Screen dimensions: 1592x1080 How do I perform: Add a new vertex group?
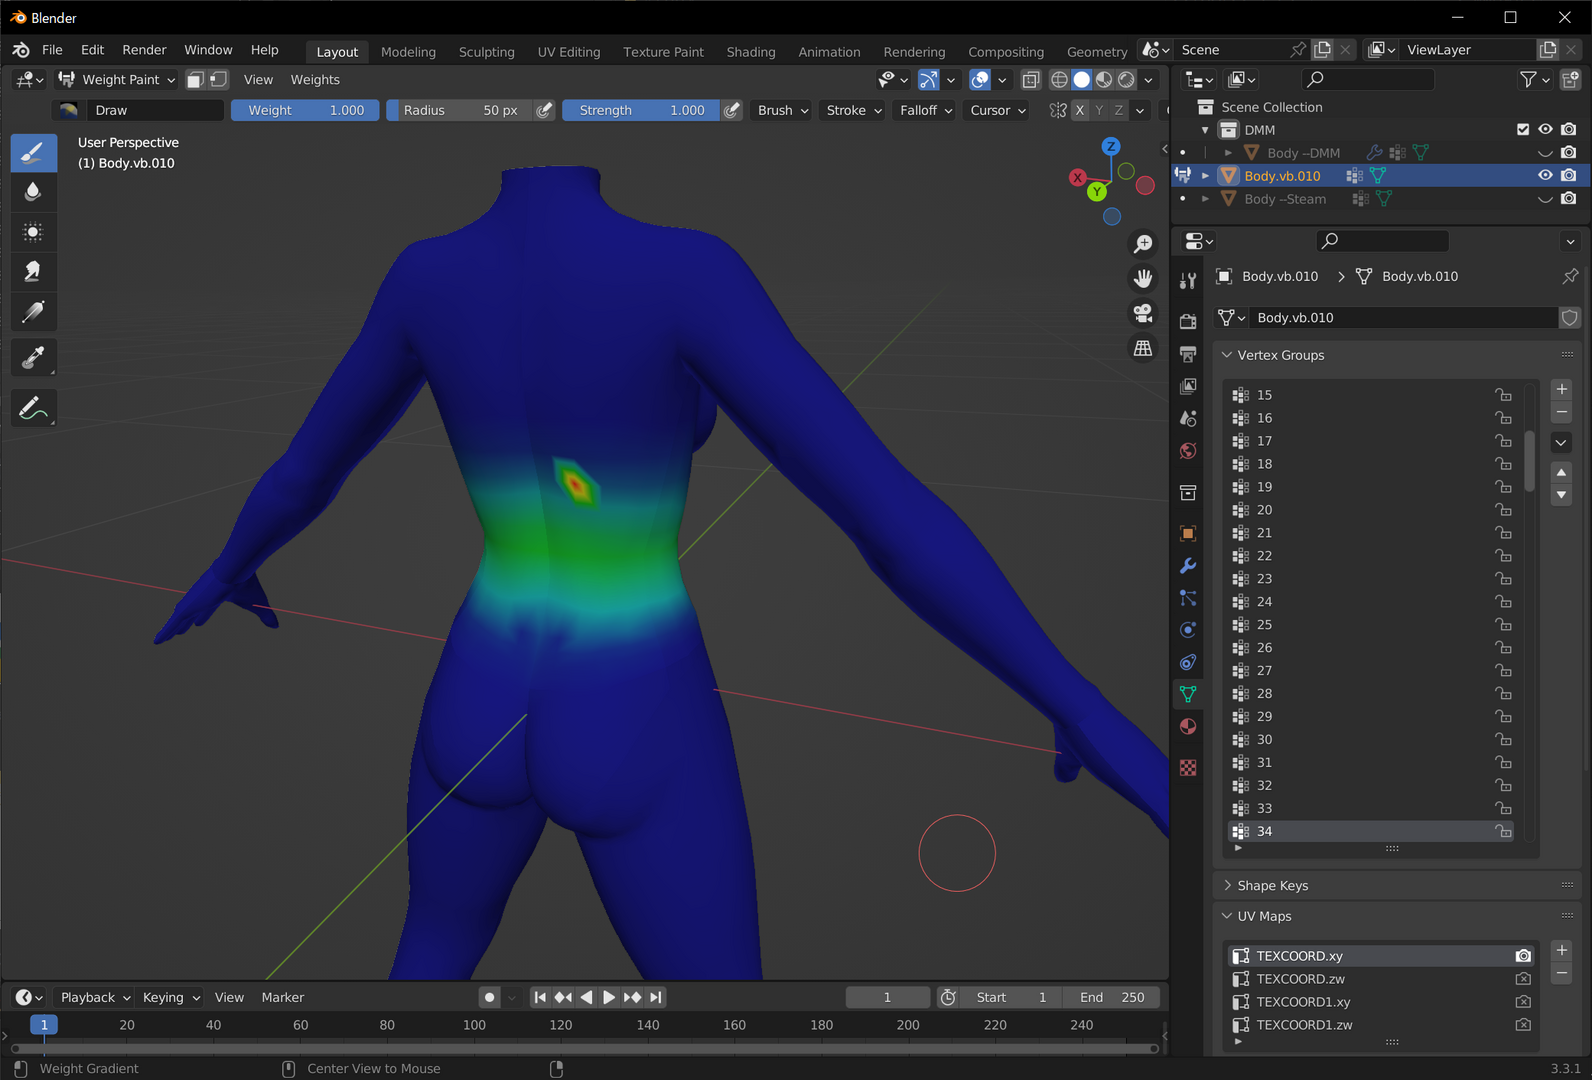[1562, 389]
